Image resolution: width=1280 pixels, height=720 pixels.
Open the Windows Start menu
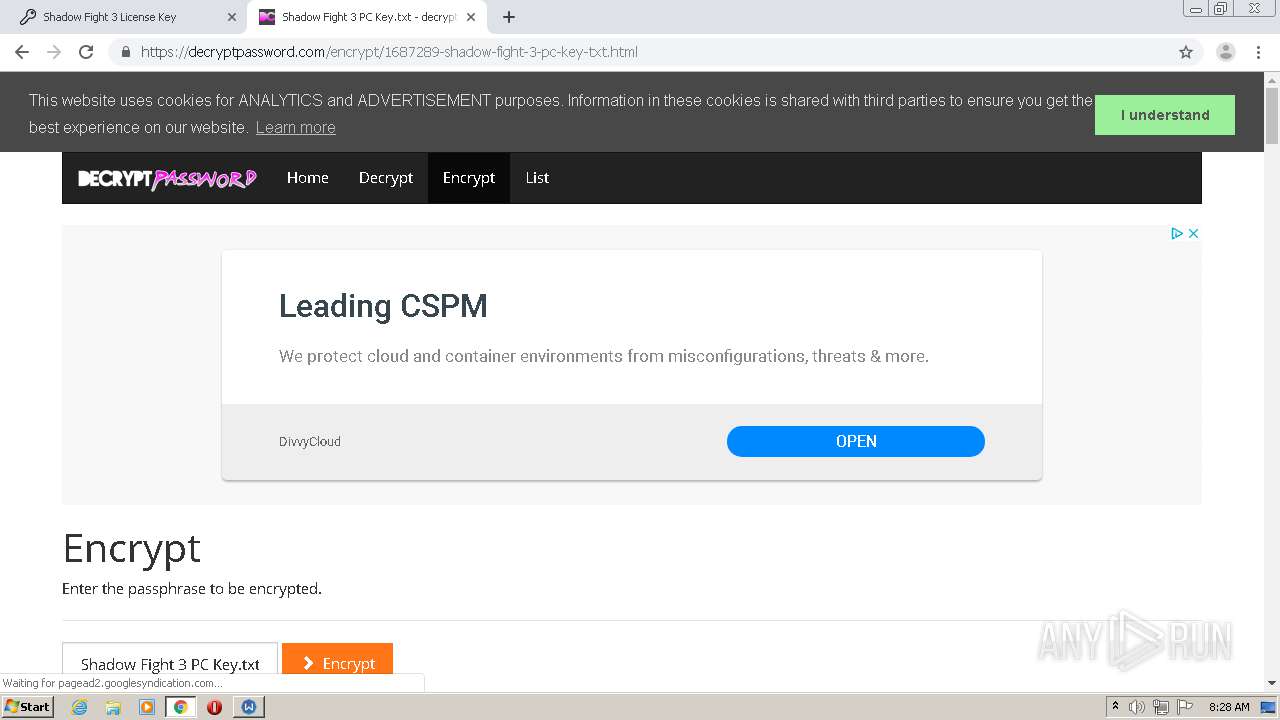tap(27, 707)
